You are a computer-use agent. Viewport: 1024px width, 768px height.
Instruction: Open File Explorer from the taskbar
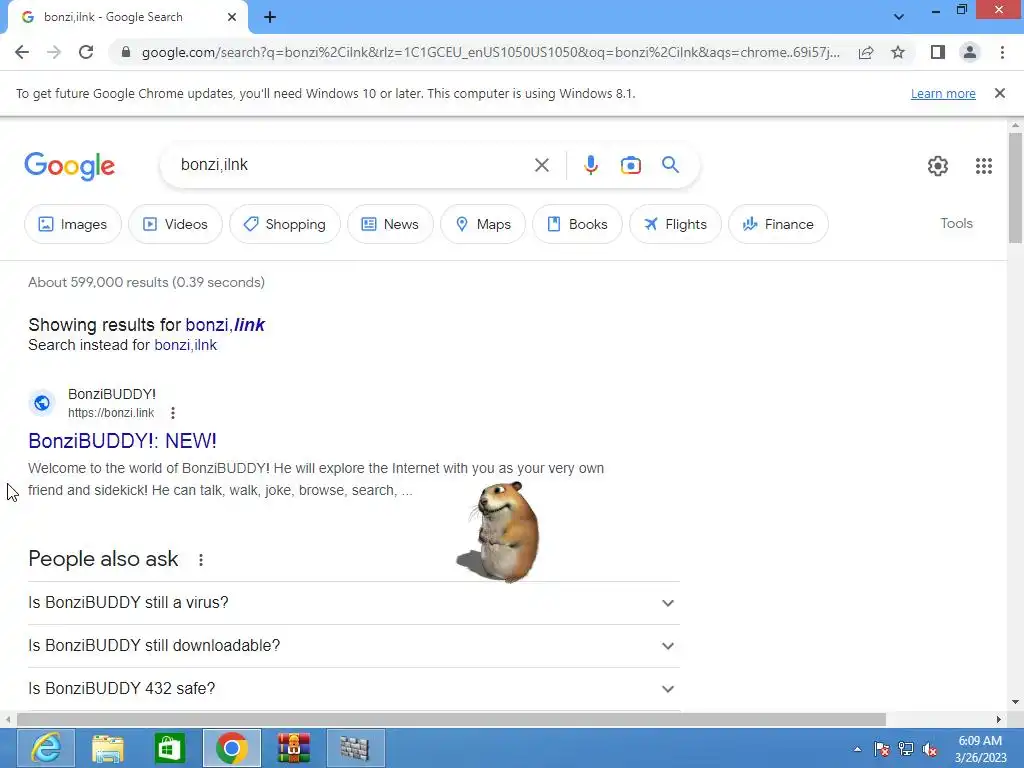(x=108, y=748)
